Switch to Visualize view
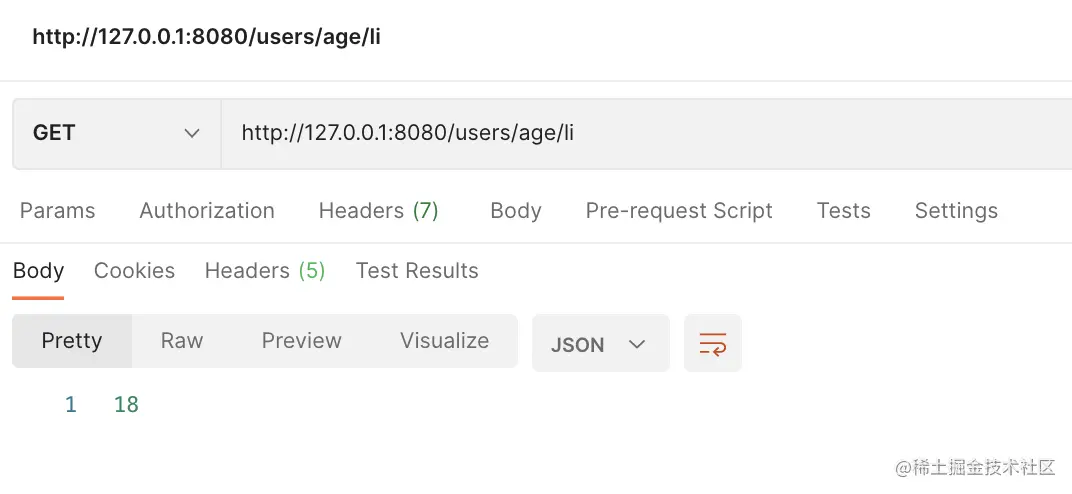 [x=444, y=341]
